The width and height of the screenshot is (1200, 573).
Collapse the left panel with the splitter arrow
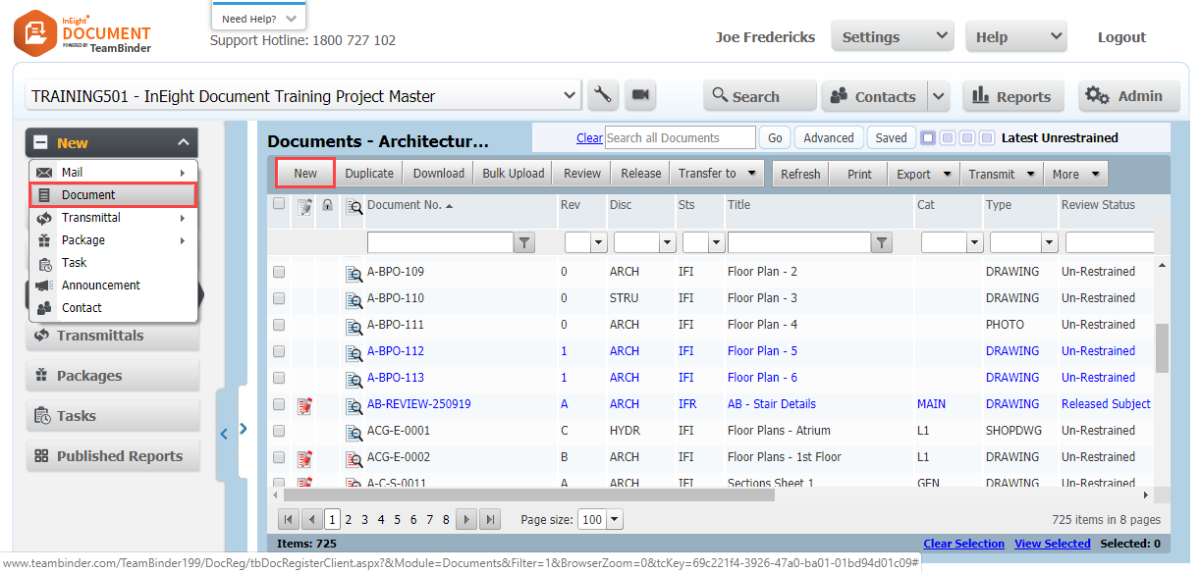click(224, 433)
